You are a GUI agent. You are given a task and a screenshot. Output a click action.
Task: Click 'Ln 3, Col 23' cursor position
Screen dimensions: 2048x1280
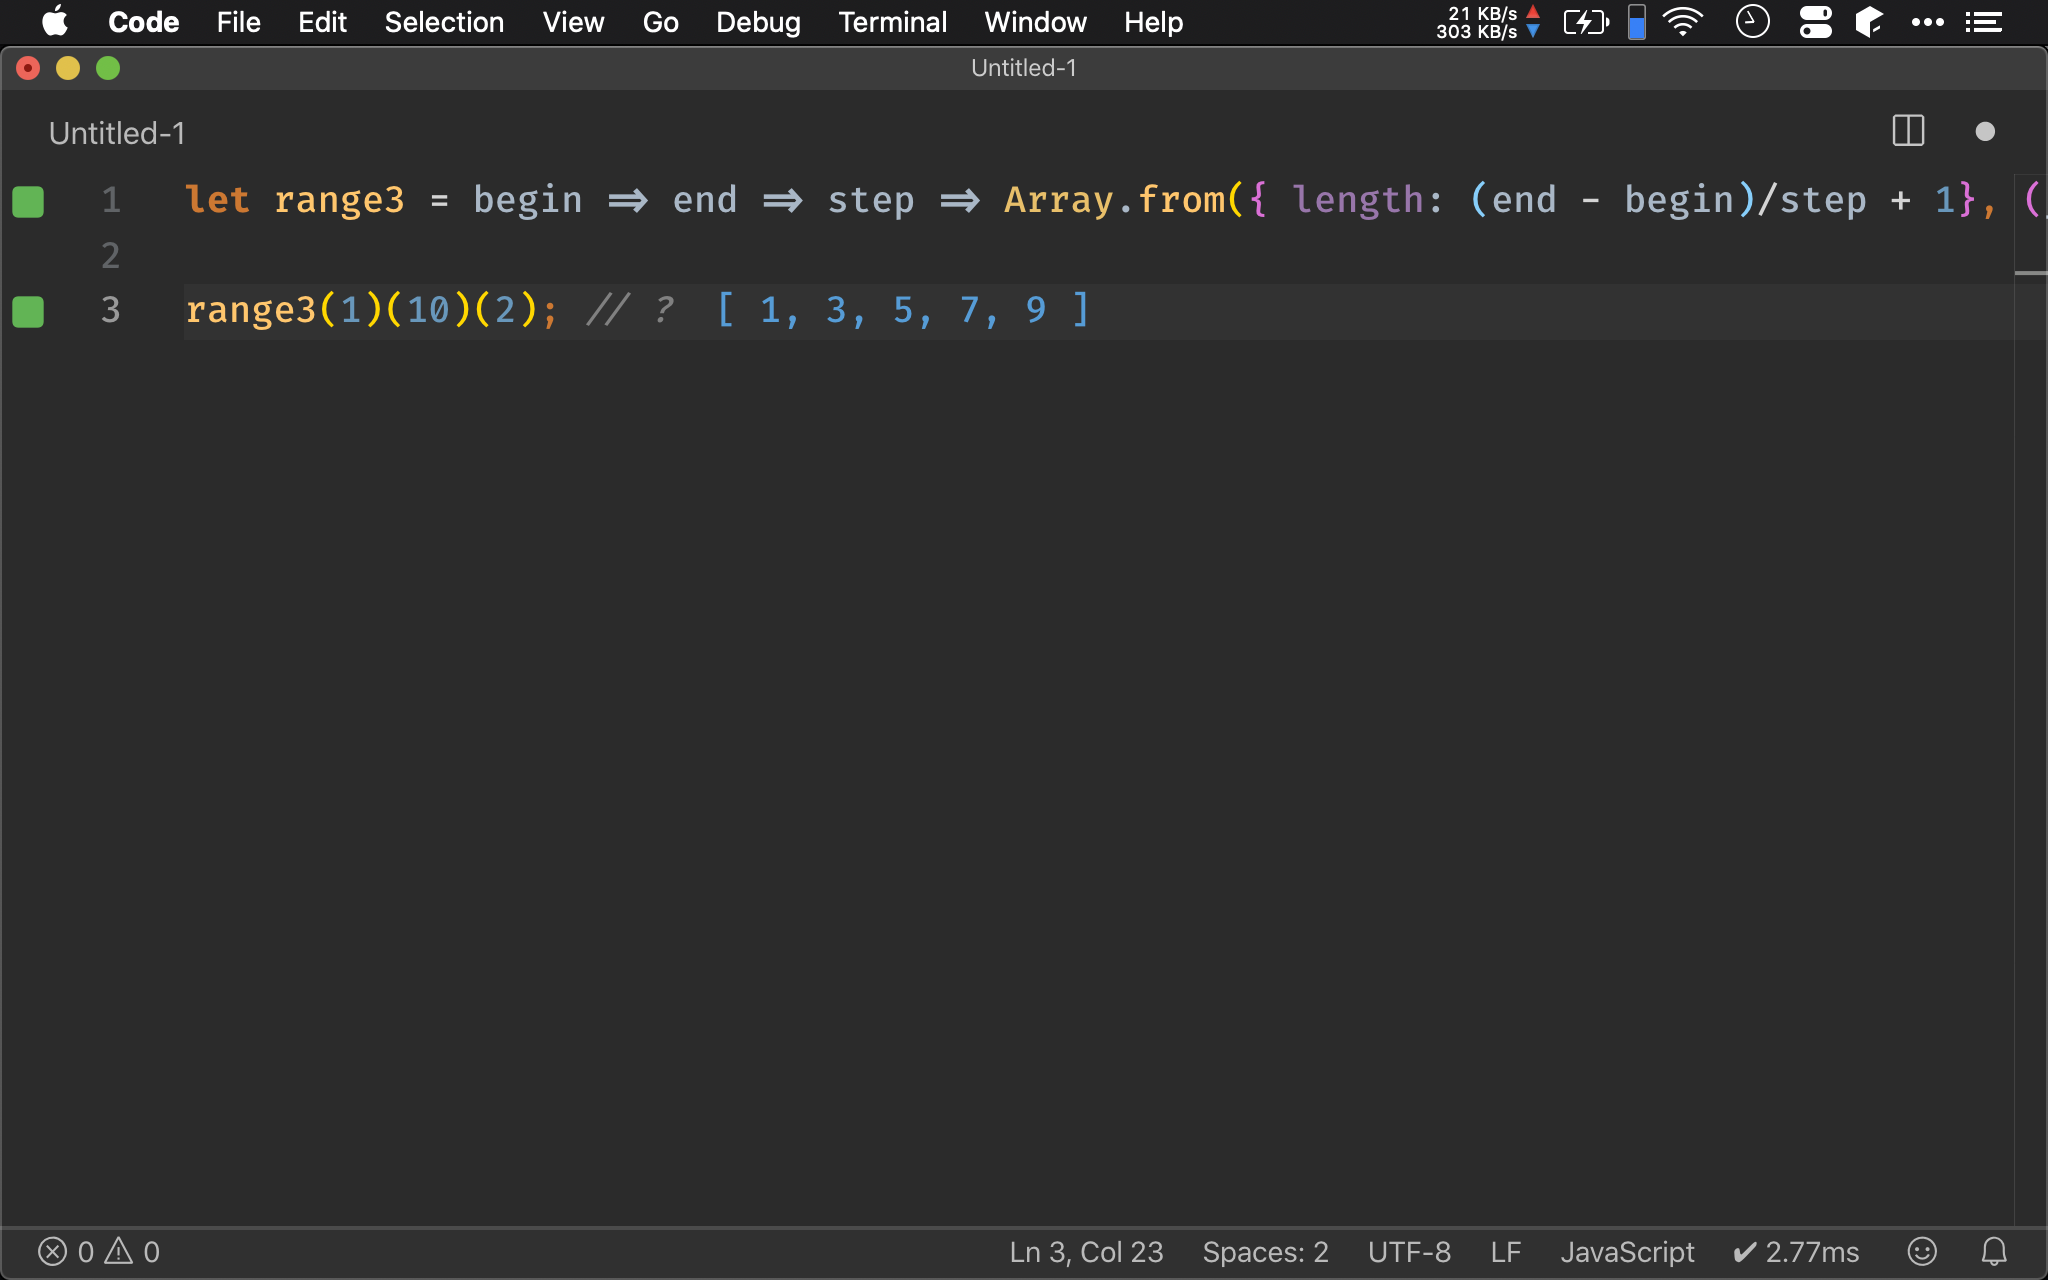pyautogui.click(x=1086, y=1252)
